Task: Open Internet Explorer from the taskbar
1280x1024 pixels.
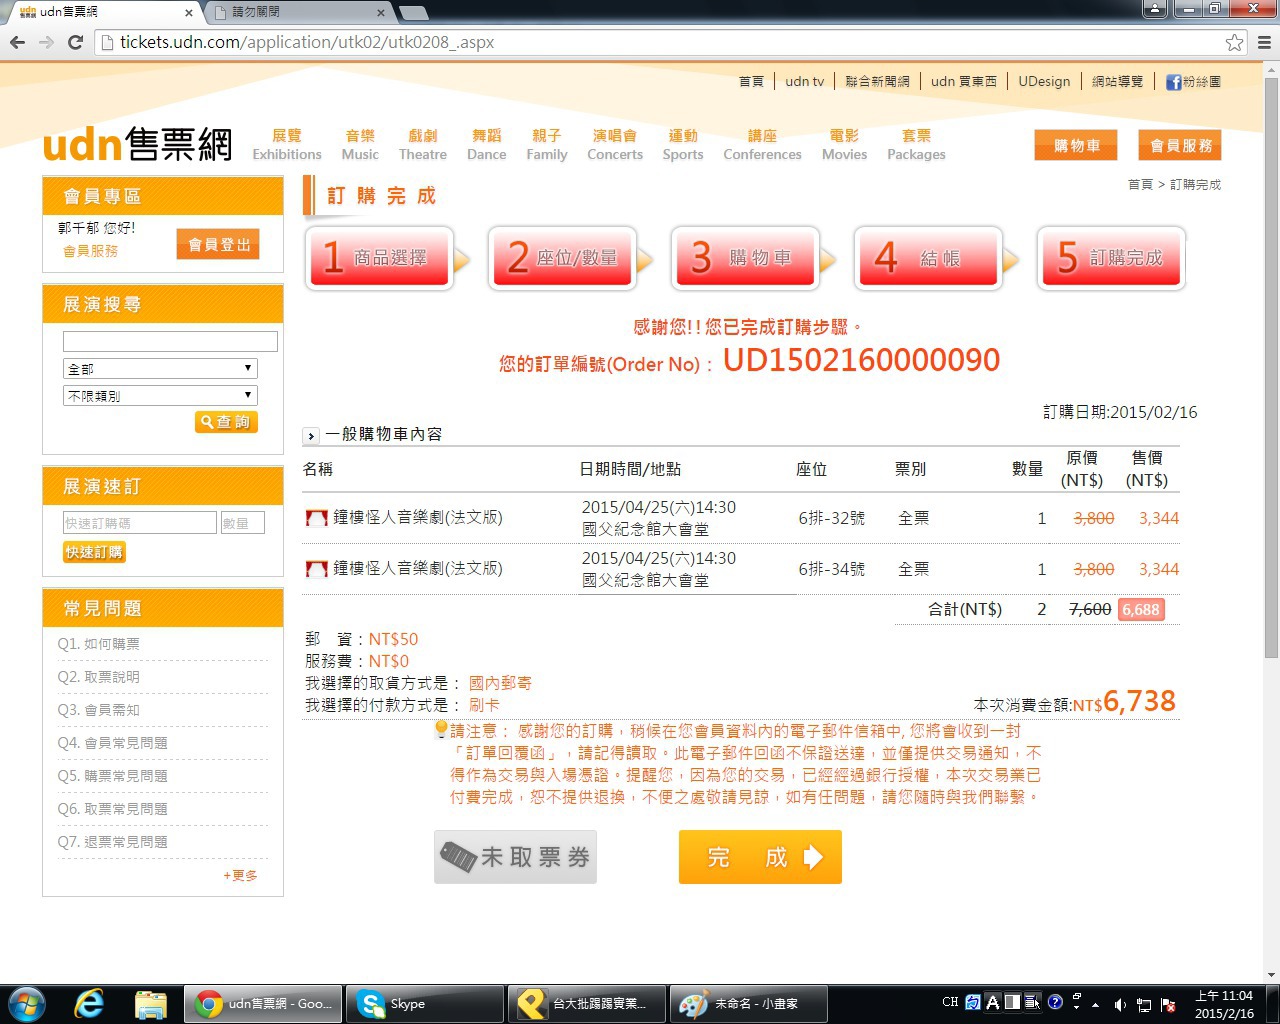Action: click(x=89, y=1003)
